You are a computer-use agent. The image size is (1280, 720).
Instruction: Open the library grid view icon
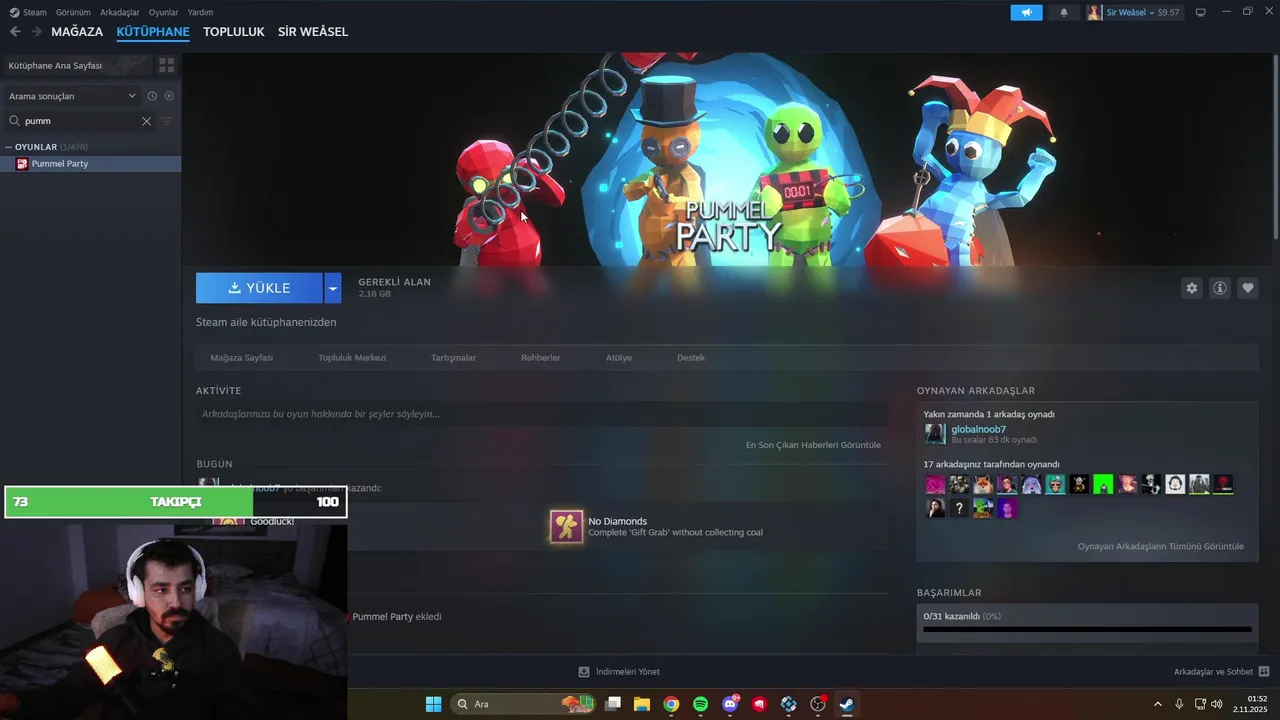coord(166,65)
